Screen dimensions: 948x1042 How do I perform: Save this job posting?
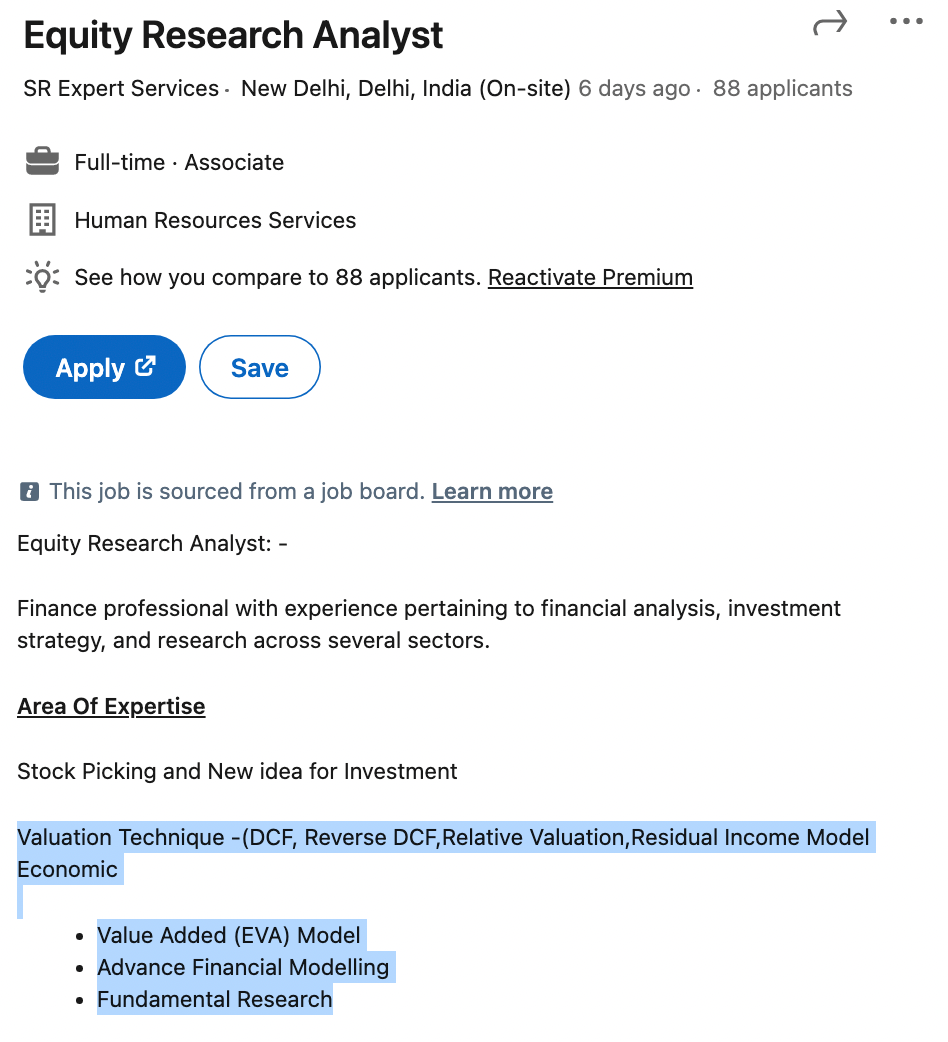260,368
